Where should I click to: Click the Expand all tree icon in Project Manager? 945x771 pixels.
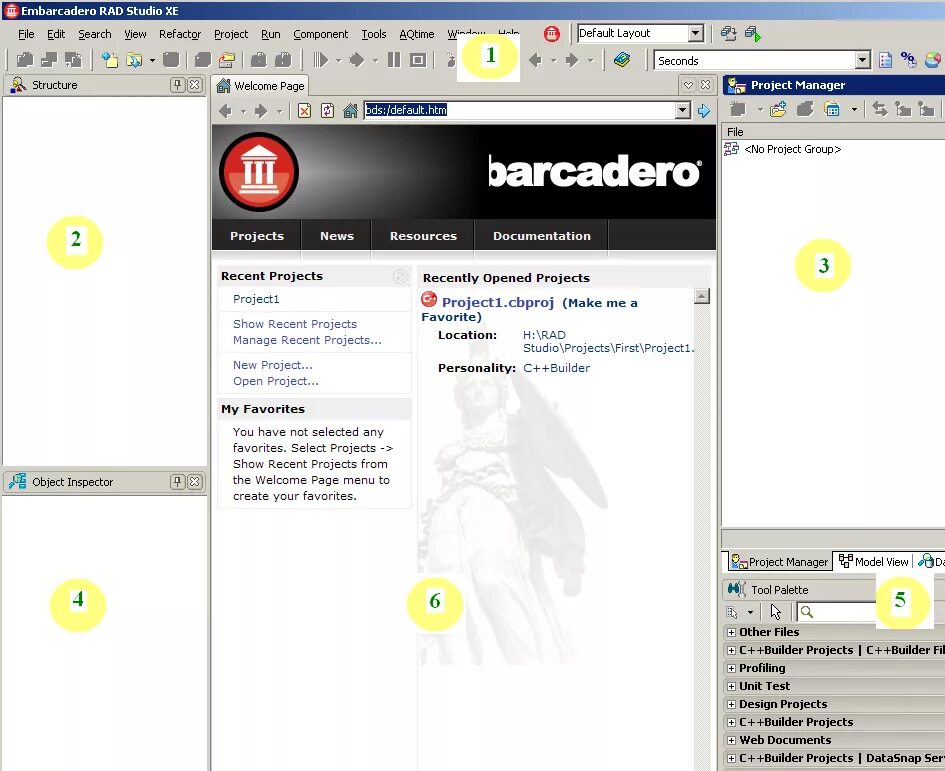click(903, 109)
